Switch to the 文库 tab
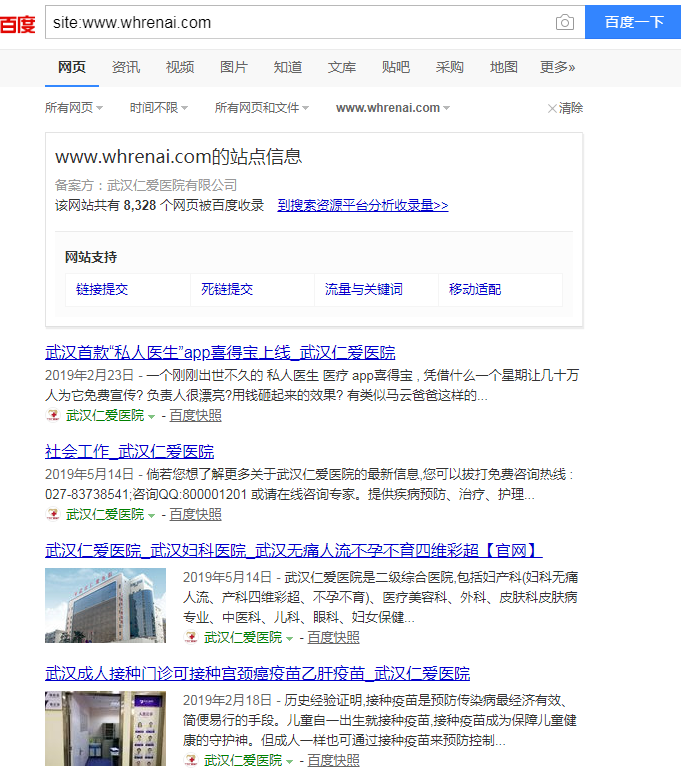 click(x=342, y=67)
